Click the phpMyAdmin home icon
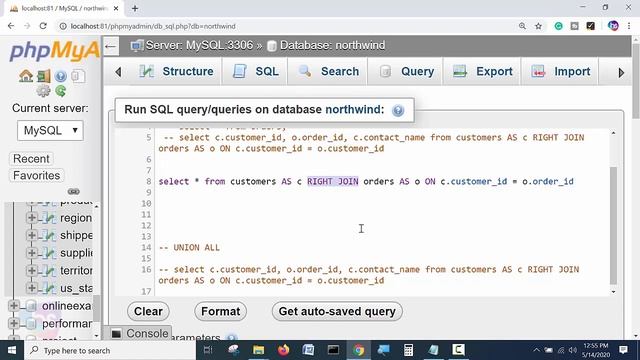The width and height of the screenshot is (640, 360). point(26,76)
